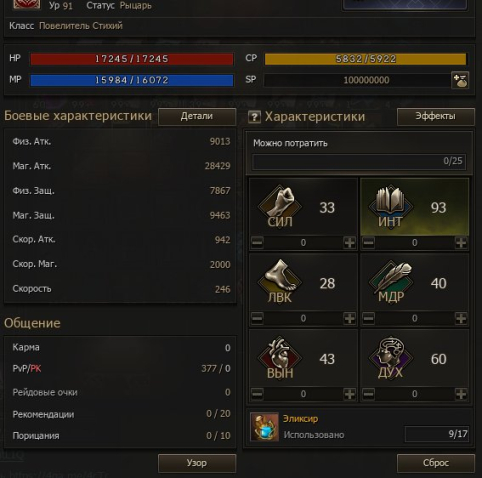This screenshot has width=482, height=478.
Task: Select the СИЛ fist stat icon
Action: 280,206
